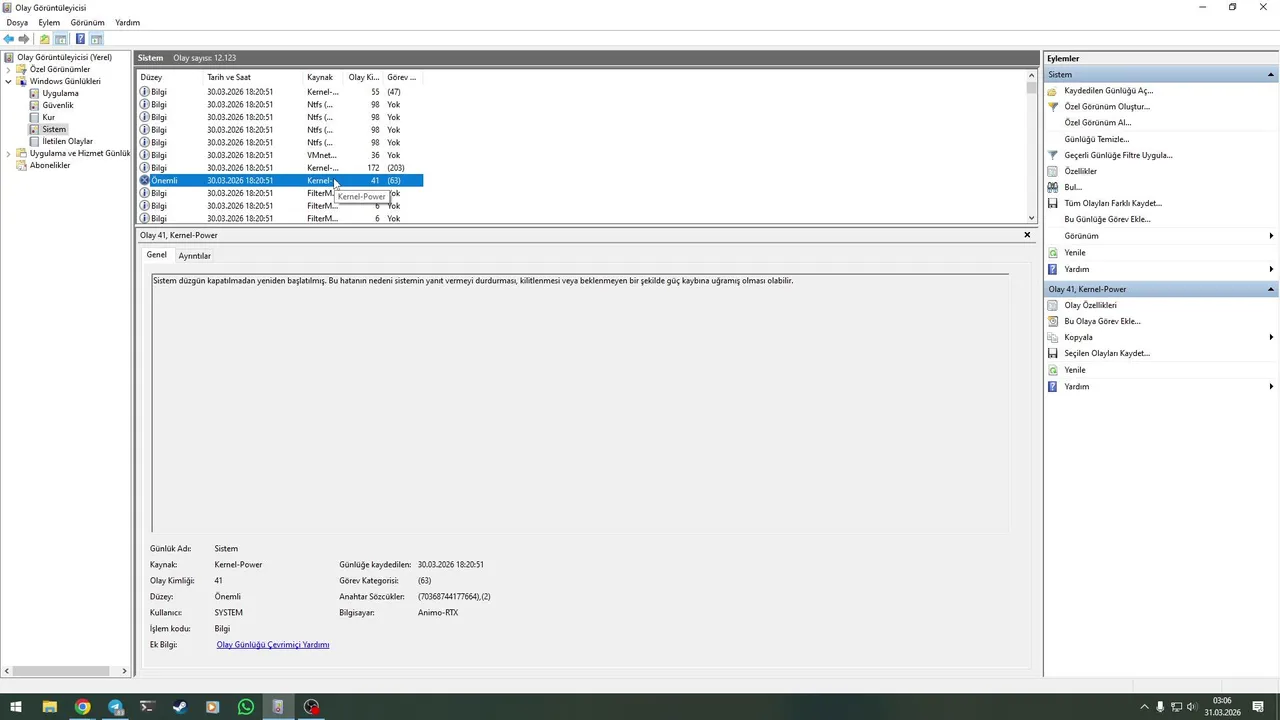Click Özel Görünüm Al action

(1097, 123)
